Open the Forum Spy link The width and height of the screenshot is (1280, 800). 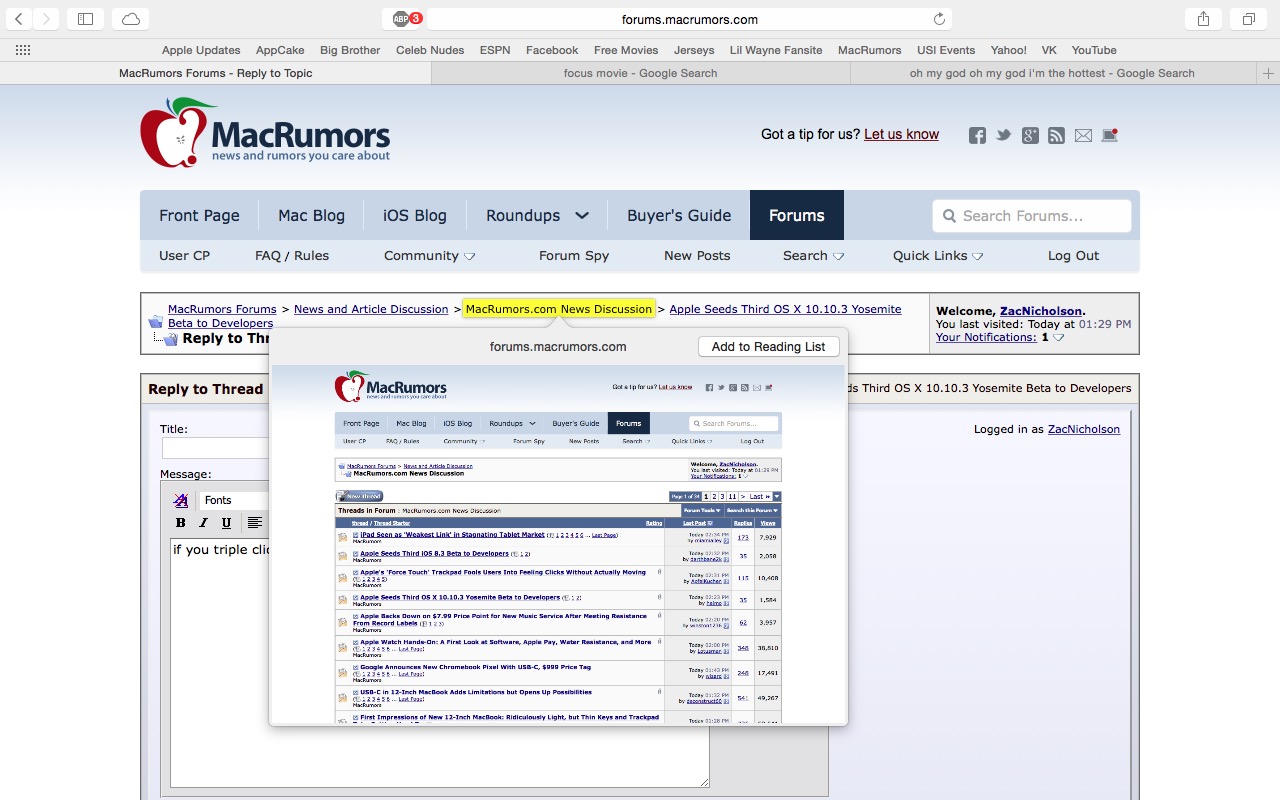click(x=574, y=256)
